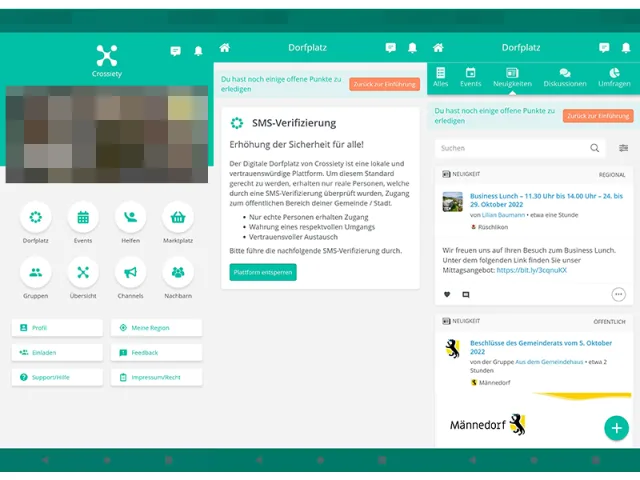
Task: Click Zurück zur Einführung in right panel
Action: (598, 116)
